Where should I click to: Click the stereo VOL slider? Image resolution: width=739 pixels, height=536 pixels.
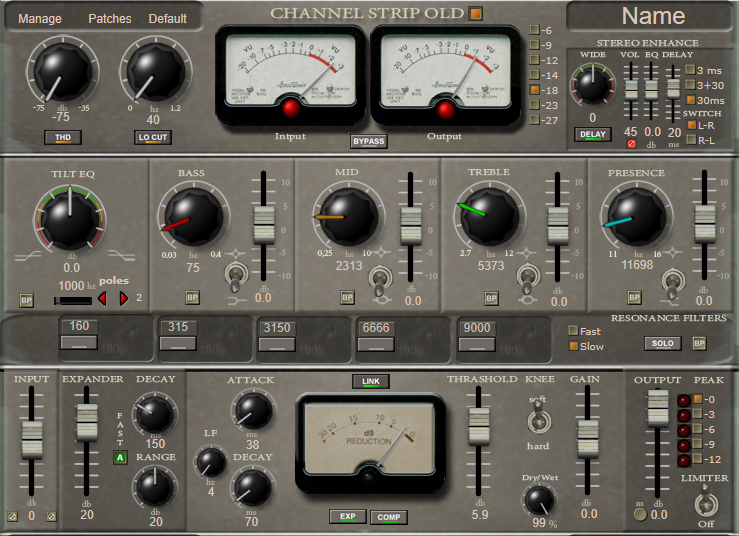pos(631,89)
